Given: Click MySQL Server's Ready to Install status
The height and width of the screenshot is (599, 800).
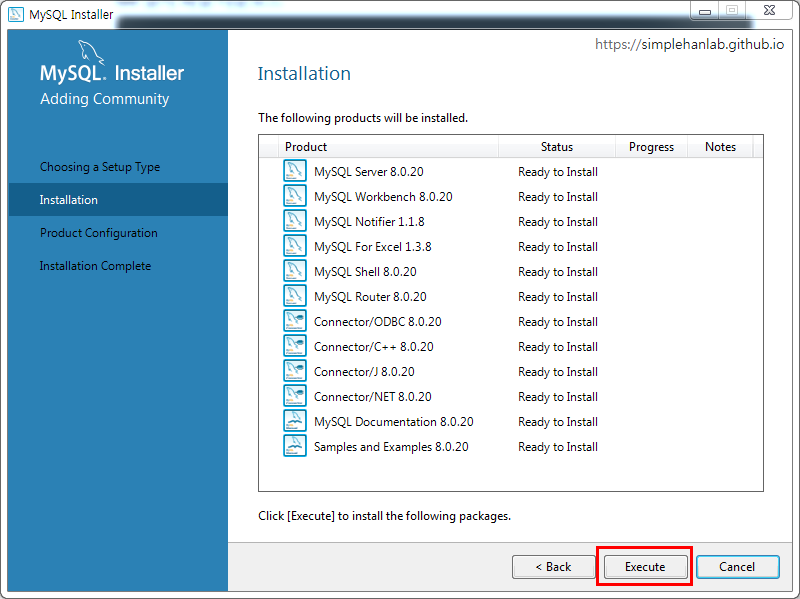Looking at the screenshot, I should click(x=558, y=172).
